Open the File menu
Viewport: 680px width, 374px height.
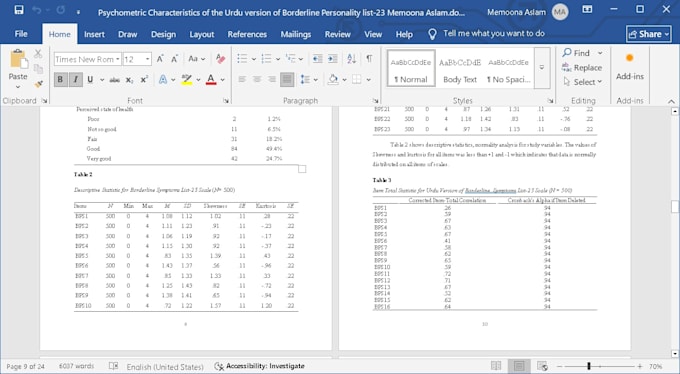pyautogui.click(x=21, y=34)
